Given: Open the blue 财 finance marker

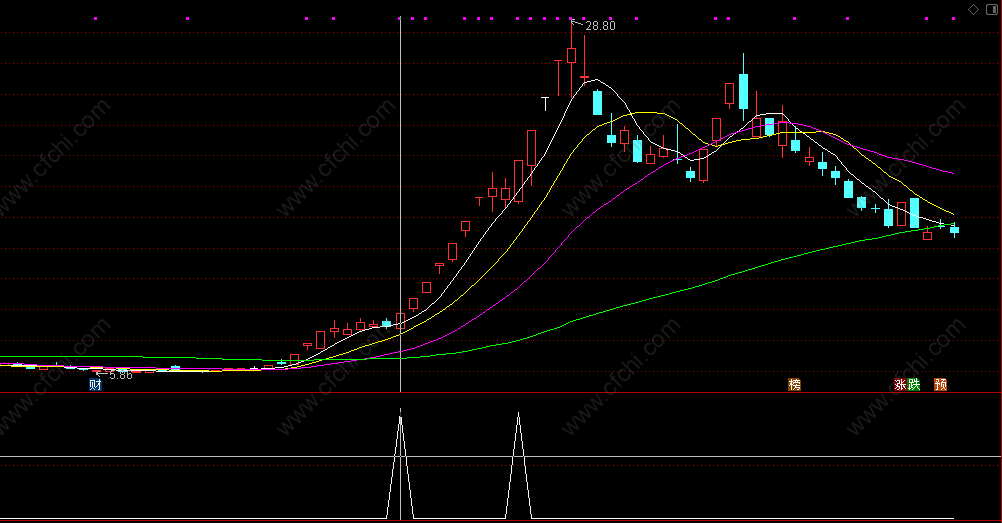Looking at the screenshot, I should click(x=95, y=384).
